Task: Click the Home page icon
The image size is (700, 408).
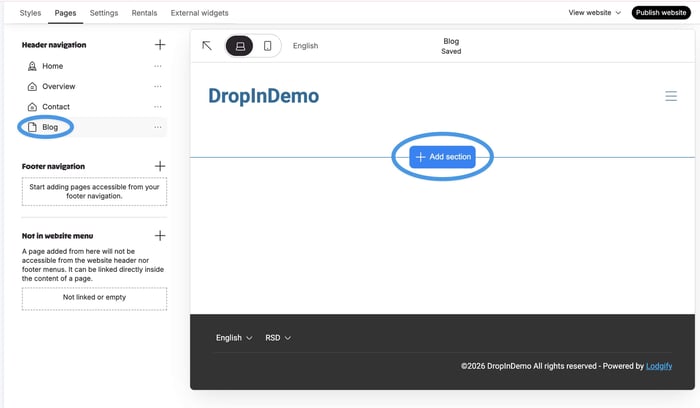Action: pyautogui.click(x=32, y=66)
